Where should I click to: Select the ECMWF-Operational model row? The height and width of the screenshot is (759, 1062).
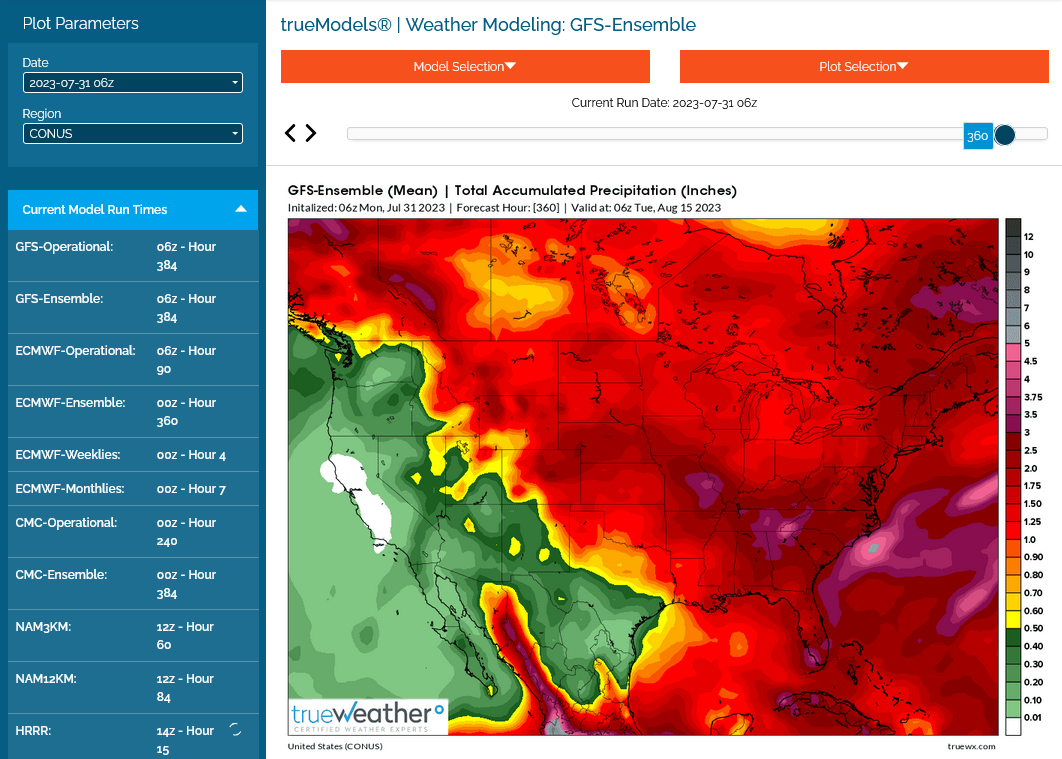tap(133, 360)
